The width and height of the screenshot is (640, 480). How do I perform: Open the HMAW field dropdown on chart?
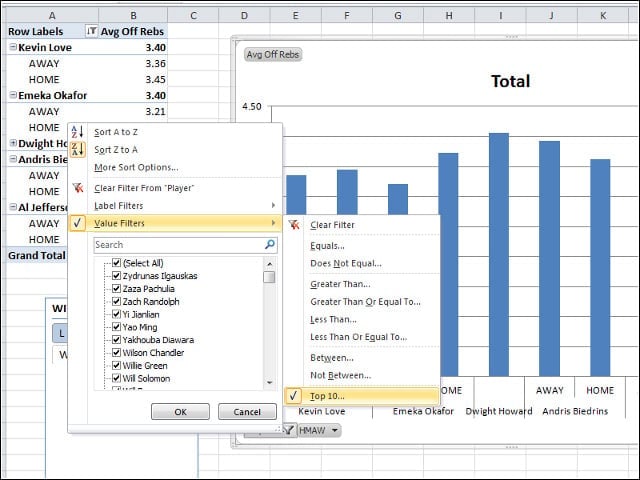coord(335,430)
